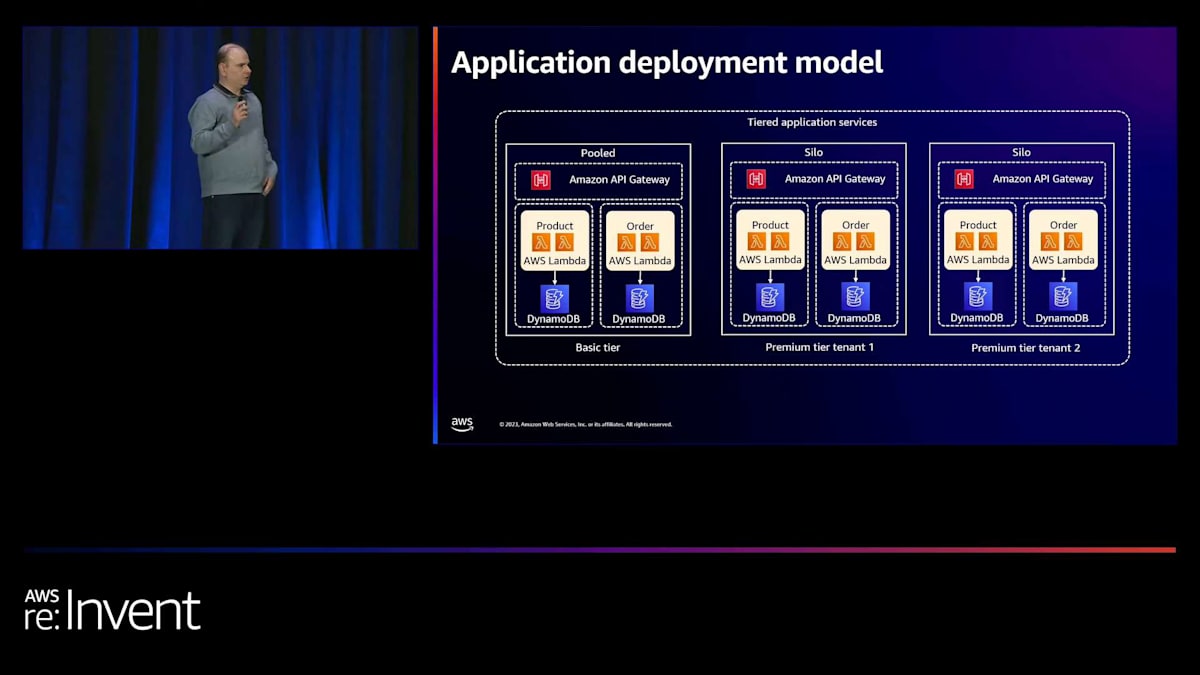Click the "Basic tier" caption
The height and width of the screenshot is (675, 1200).
[598, 348]
